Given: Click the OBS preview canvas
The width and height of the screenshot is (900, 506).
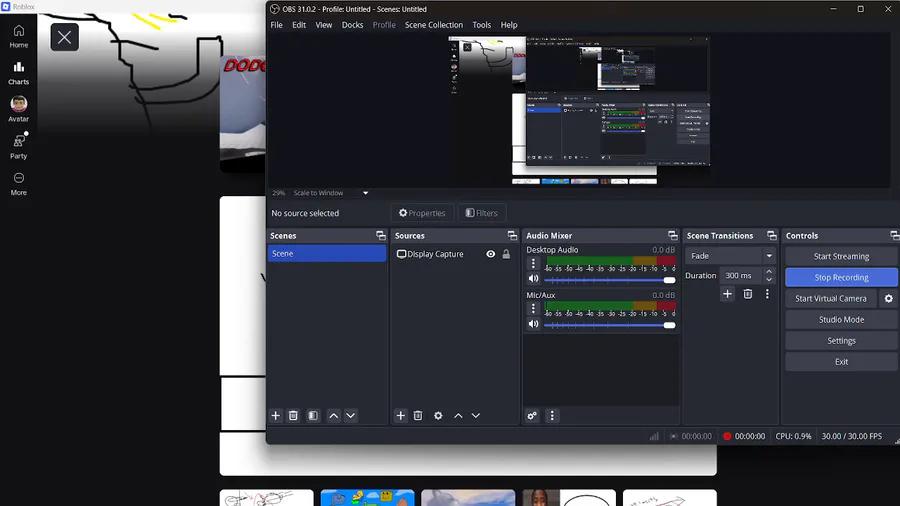Looking at the screenshot, I should click(579, 110).
